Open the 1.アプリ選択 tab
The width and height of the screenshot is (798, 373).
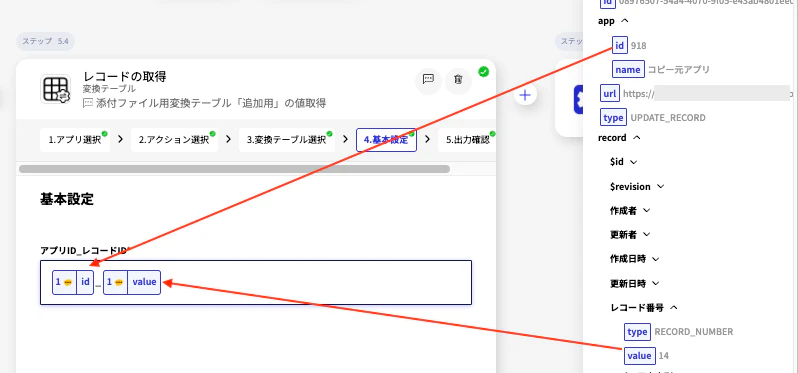[75, 140]
